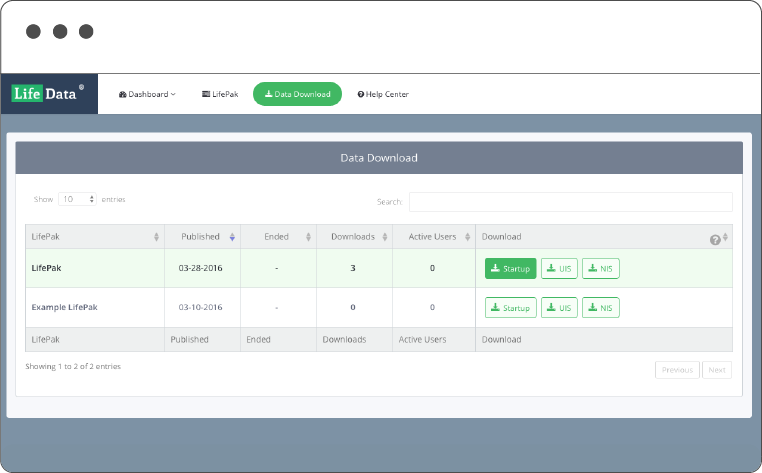This screenshot has width=762, height=473.
Task: Click the 03-28-2016 published date
Action: 200,268
